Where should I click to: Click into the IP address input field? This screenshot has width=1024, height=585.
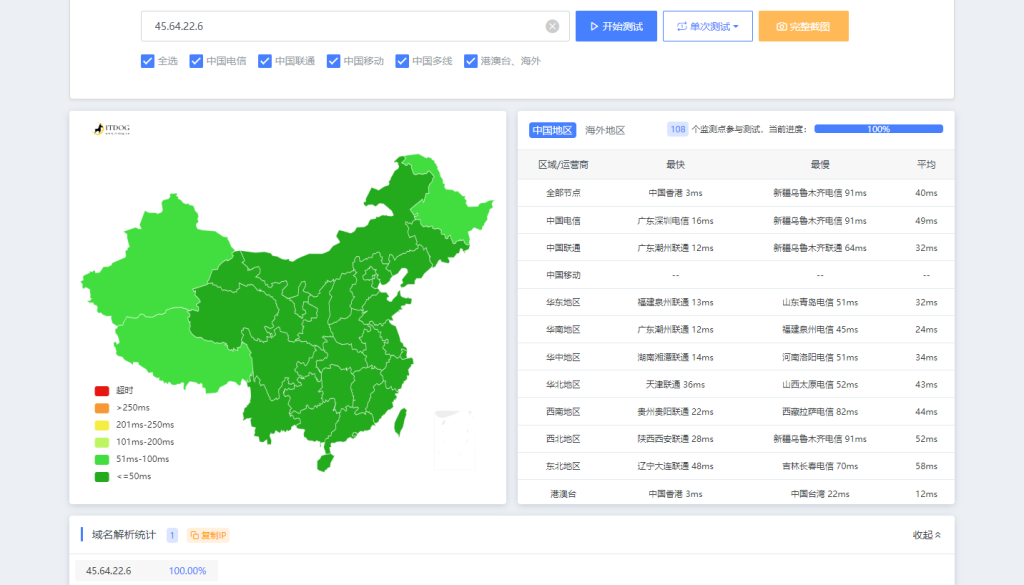pos(340,26)
